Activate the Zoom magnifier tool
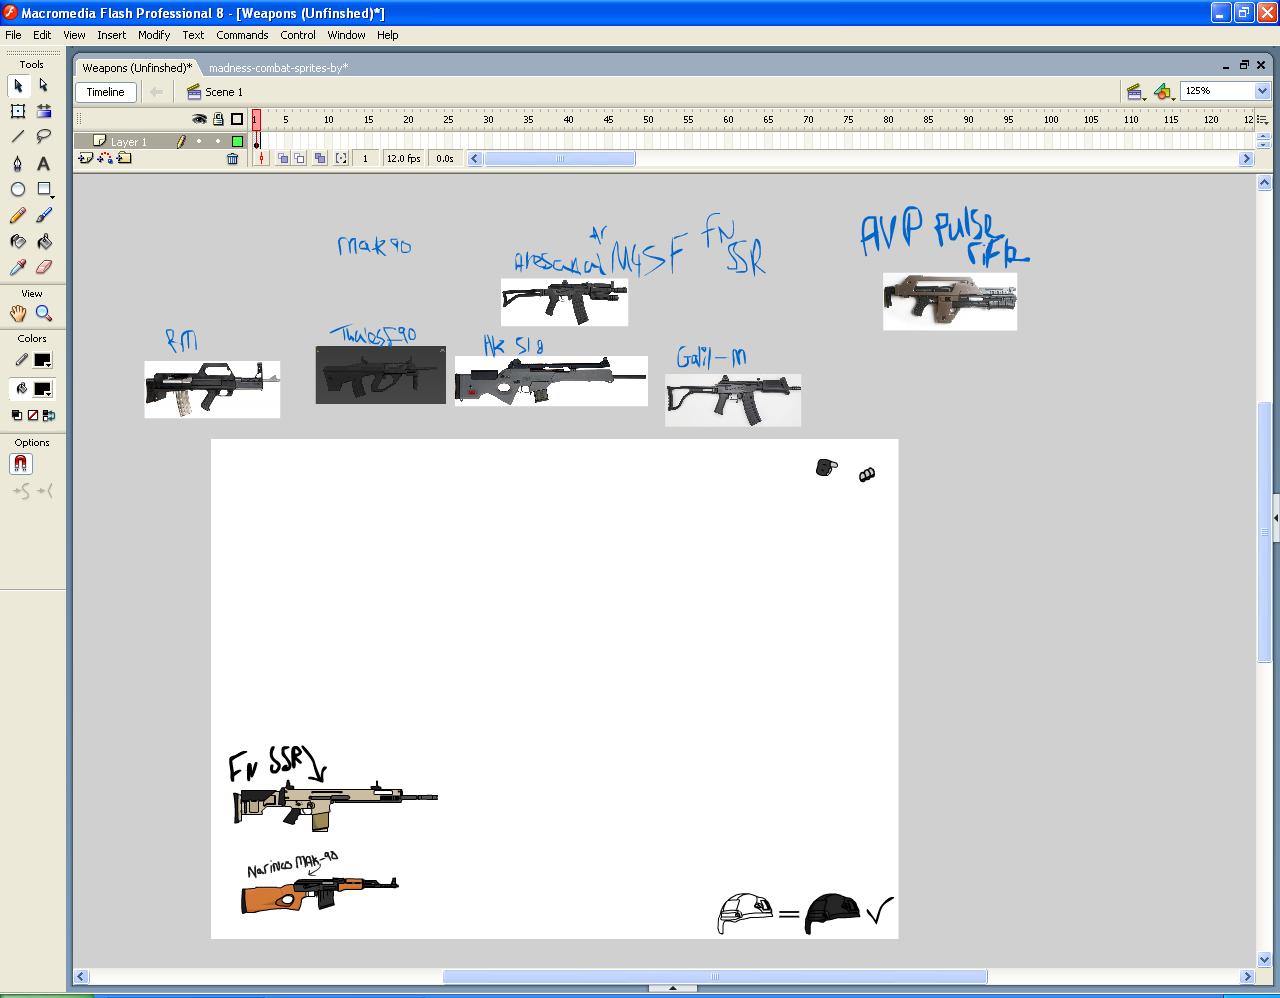This screenshot has width=1280, height=998. (44, 314)
